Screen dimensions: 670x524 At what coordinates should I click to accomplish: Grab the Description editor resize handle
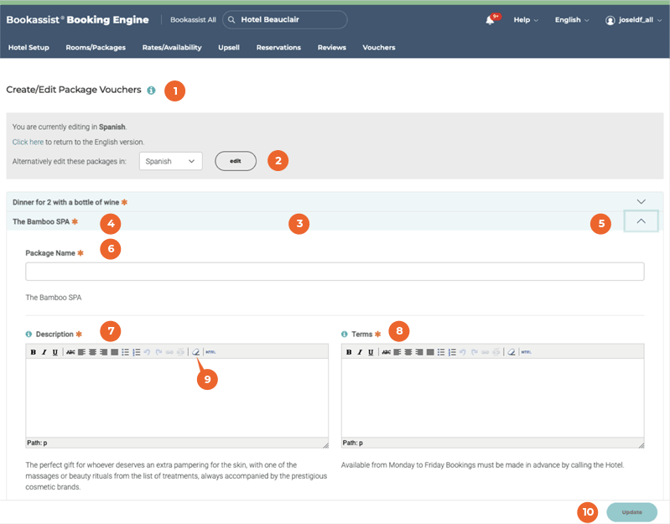pos(326,445)
